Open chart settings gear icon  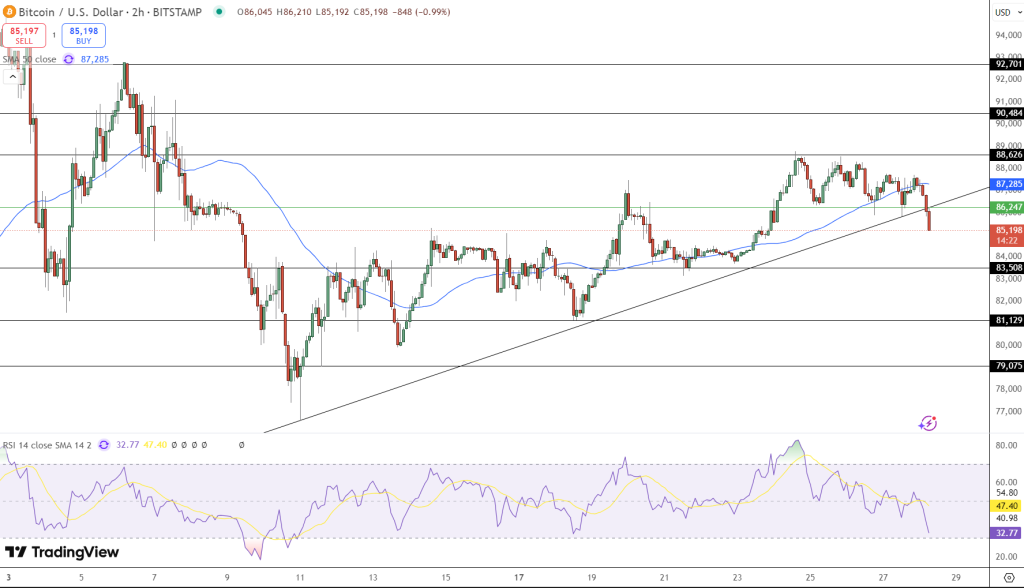(x=1010, y=578)
